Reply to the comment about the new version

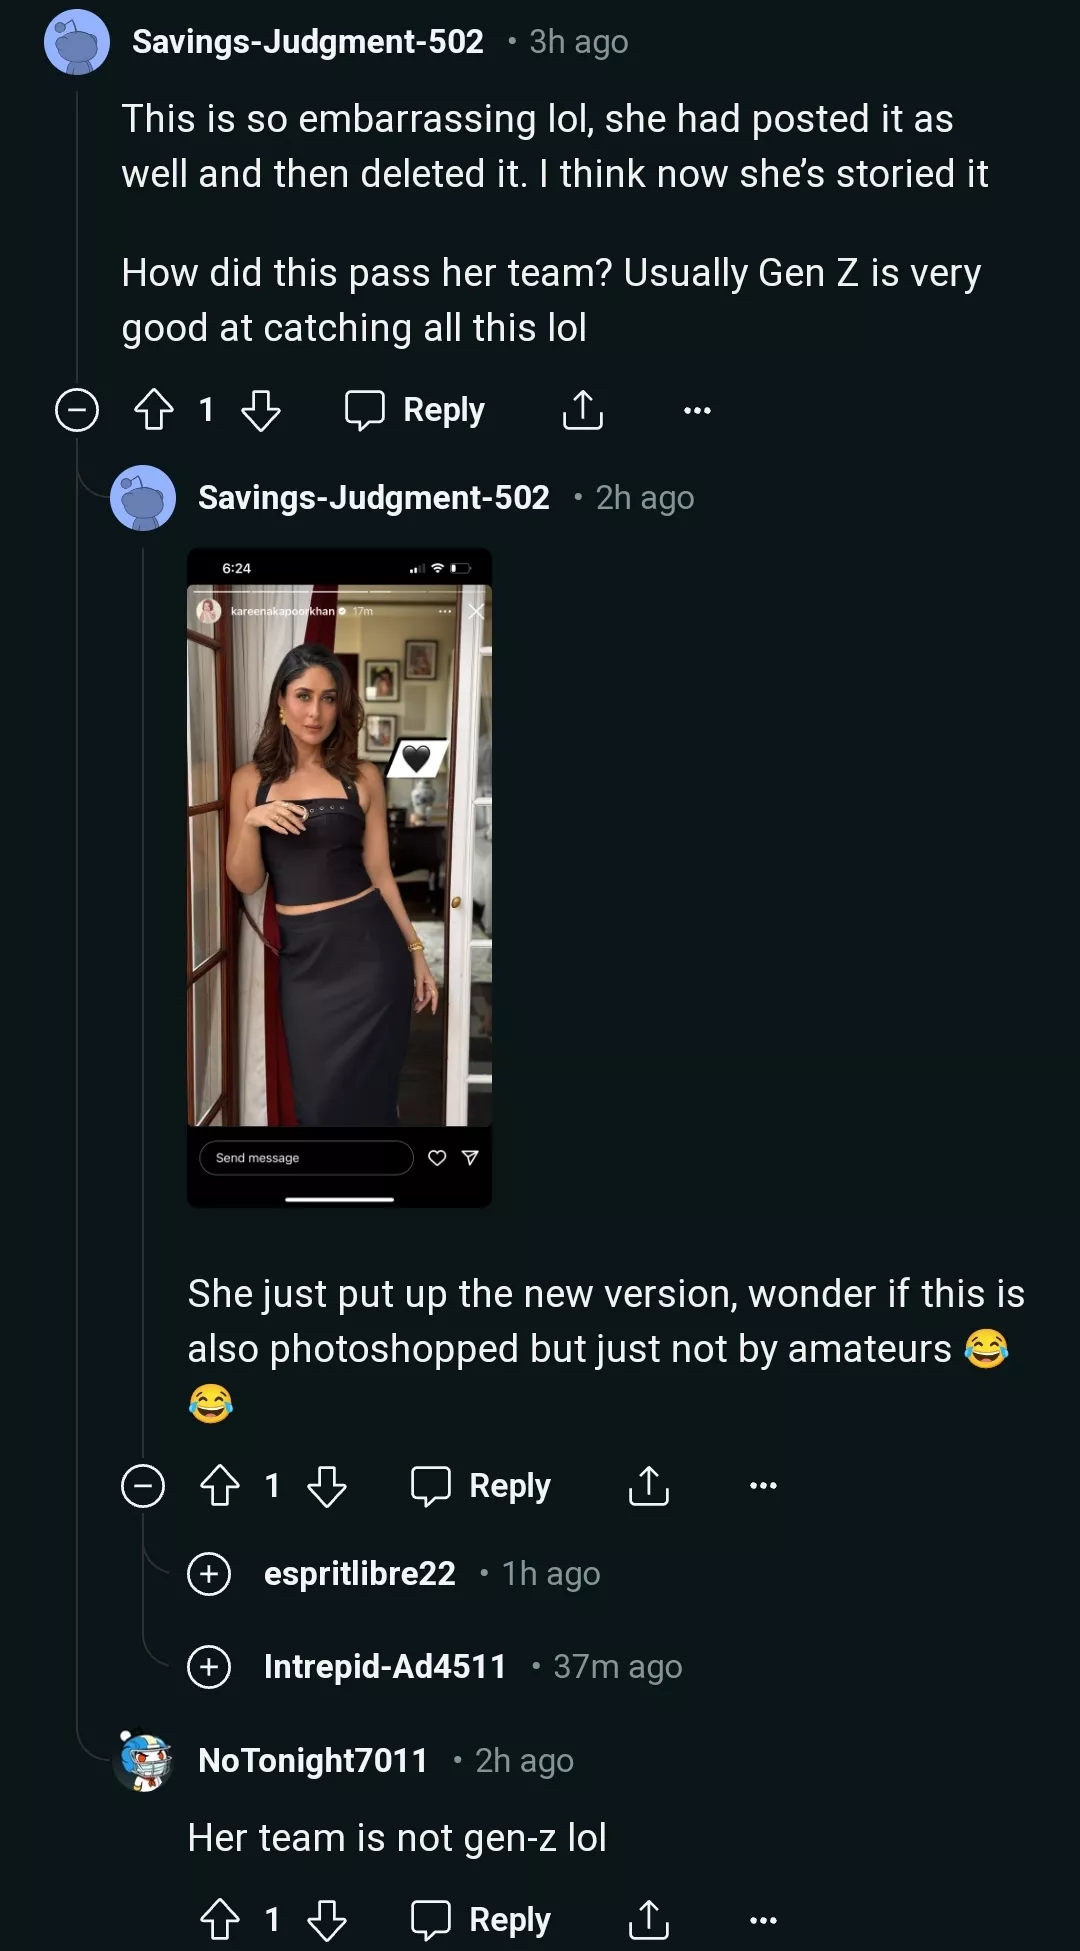[481, 1486]
